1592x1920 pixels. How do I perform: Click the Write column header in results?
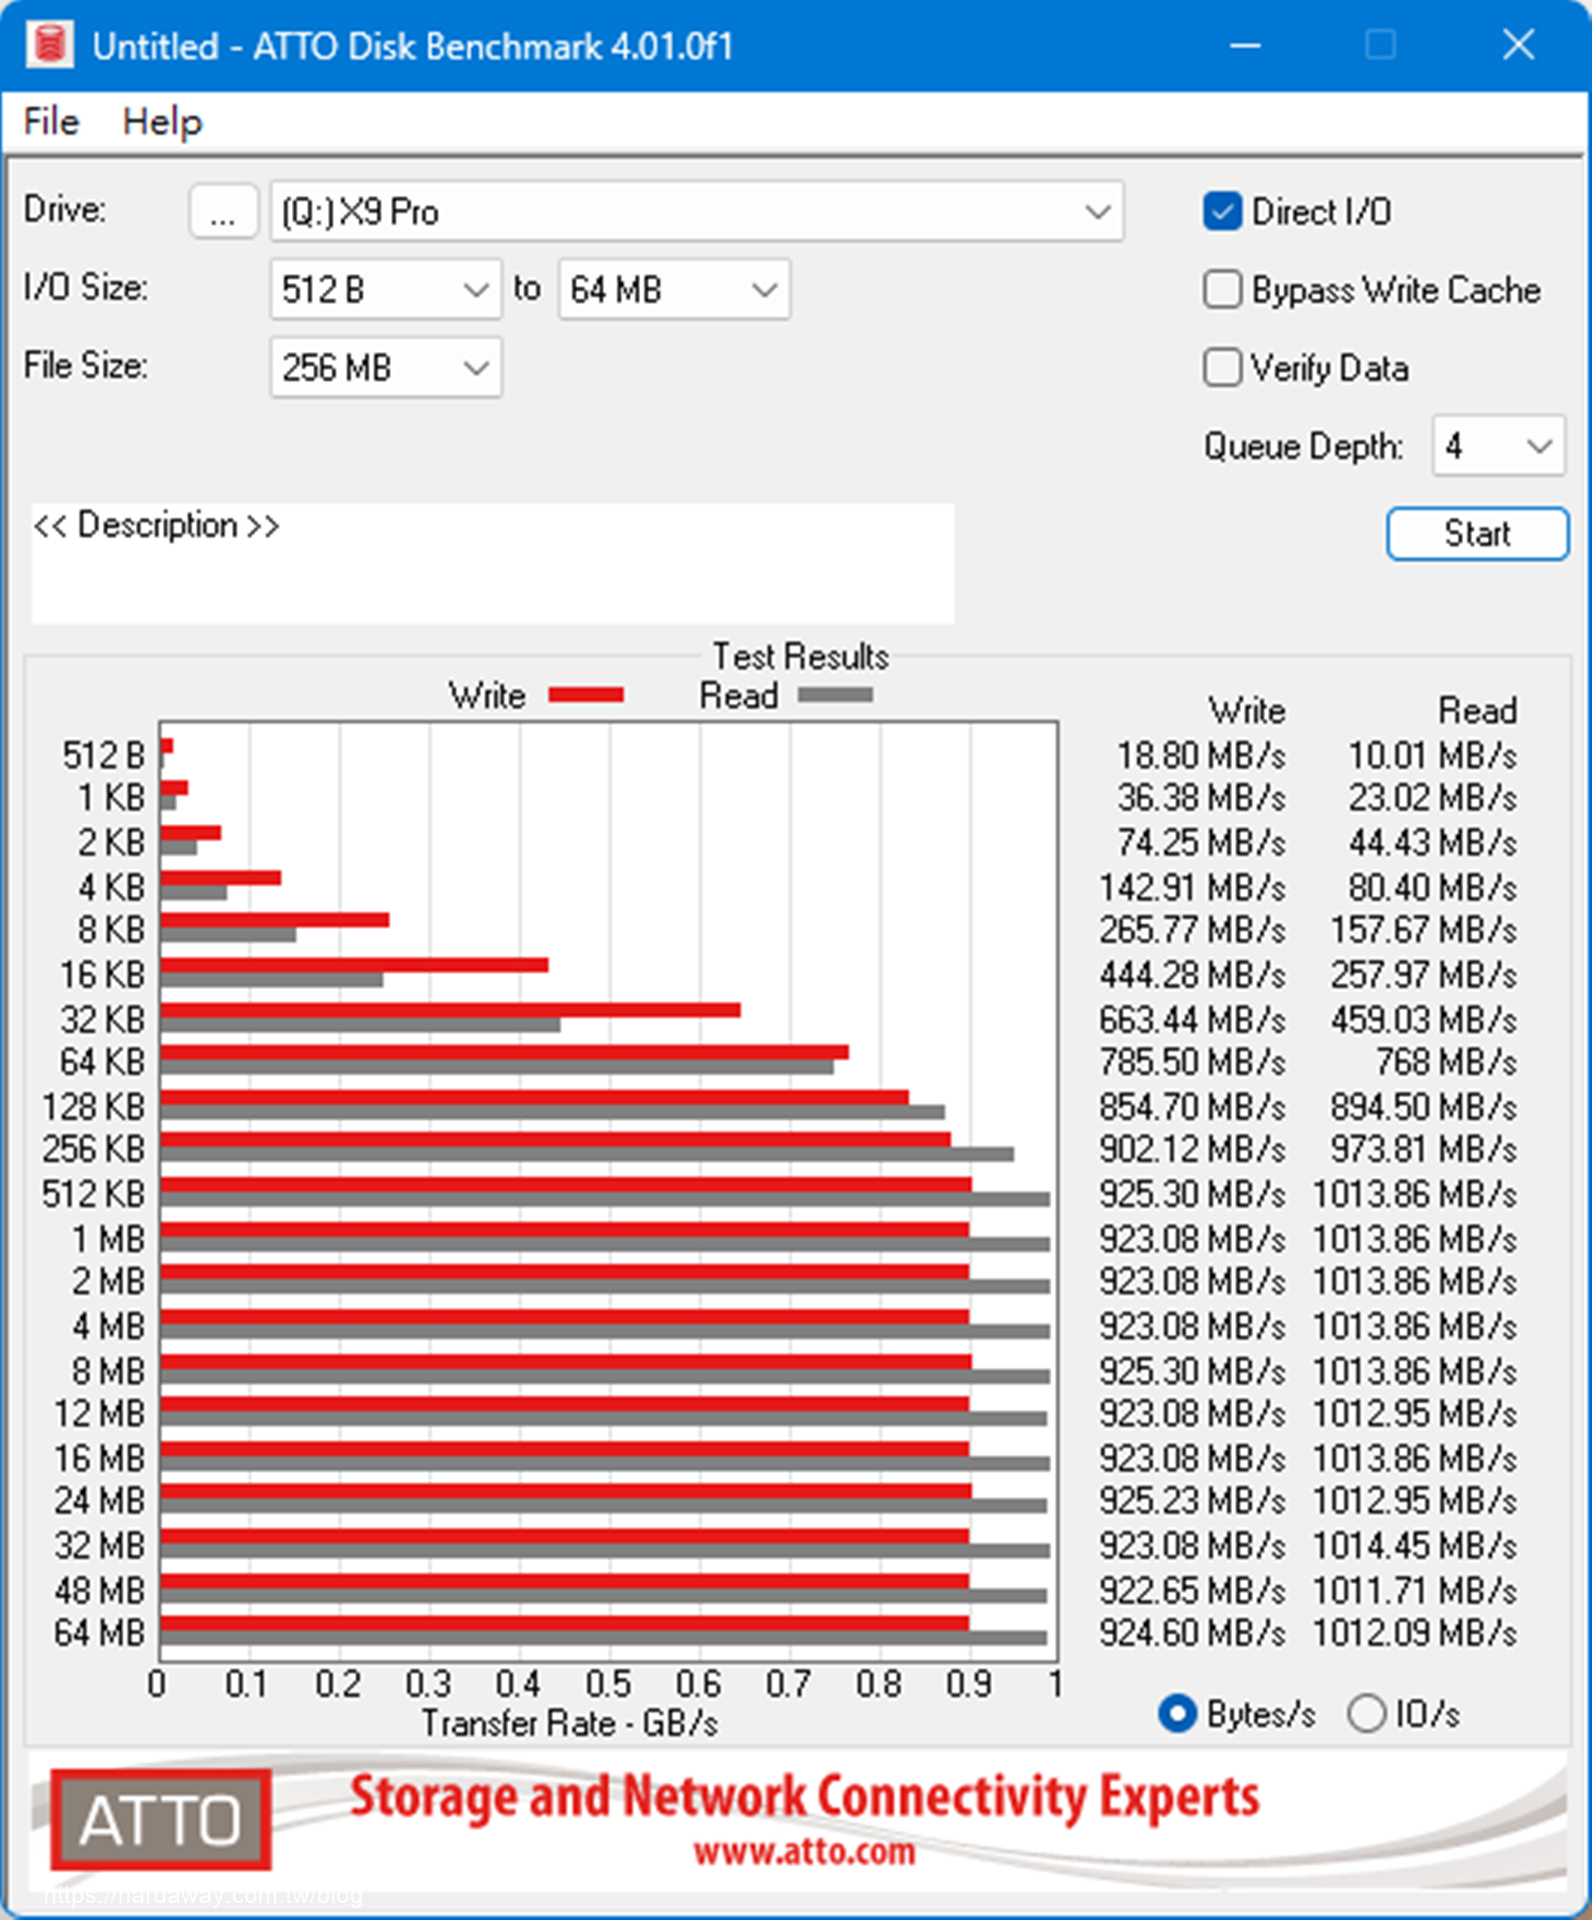tap(1246, 711)
